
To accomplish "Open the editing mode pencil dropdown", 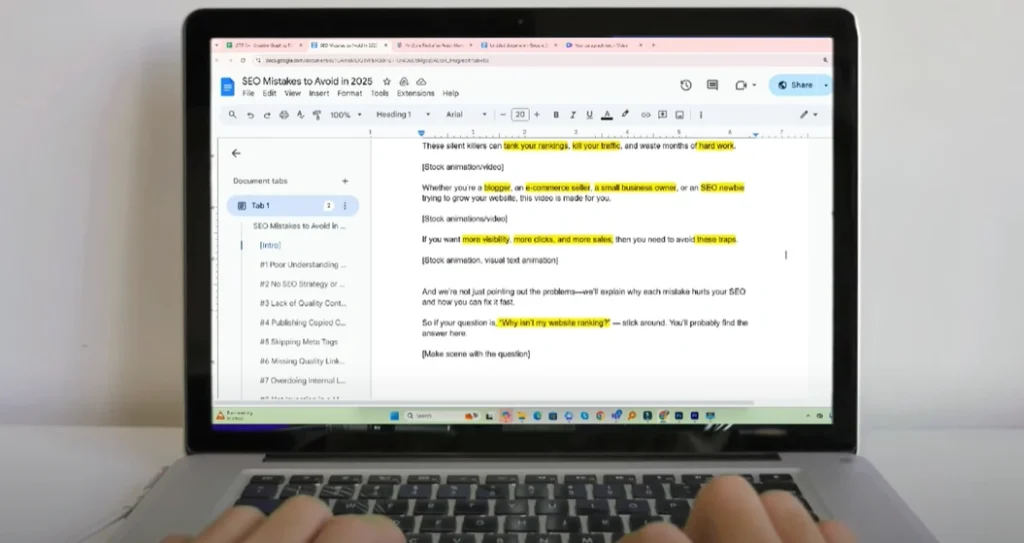I will 808,114.
